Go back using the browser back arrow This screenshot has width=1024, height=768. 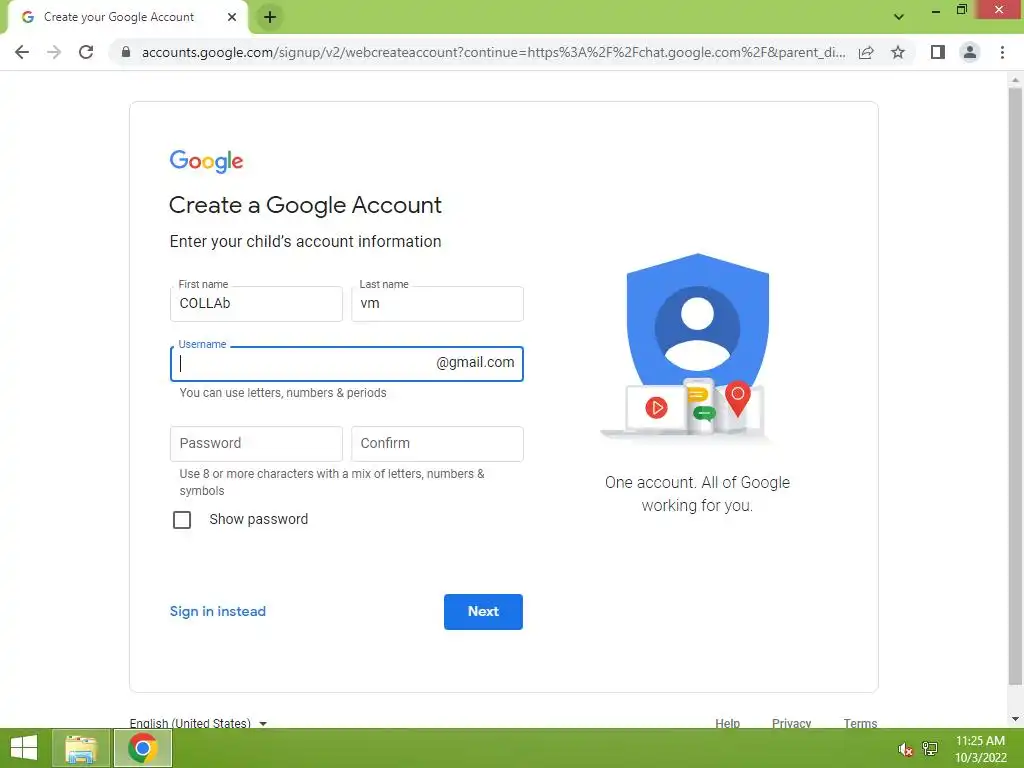pyautogui.click(x=22, y=52)
